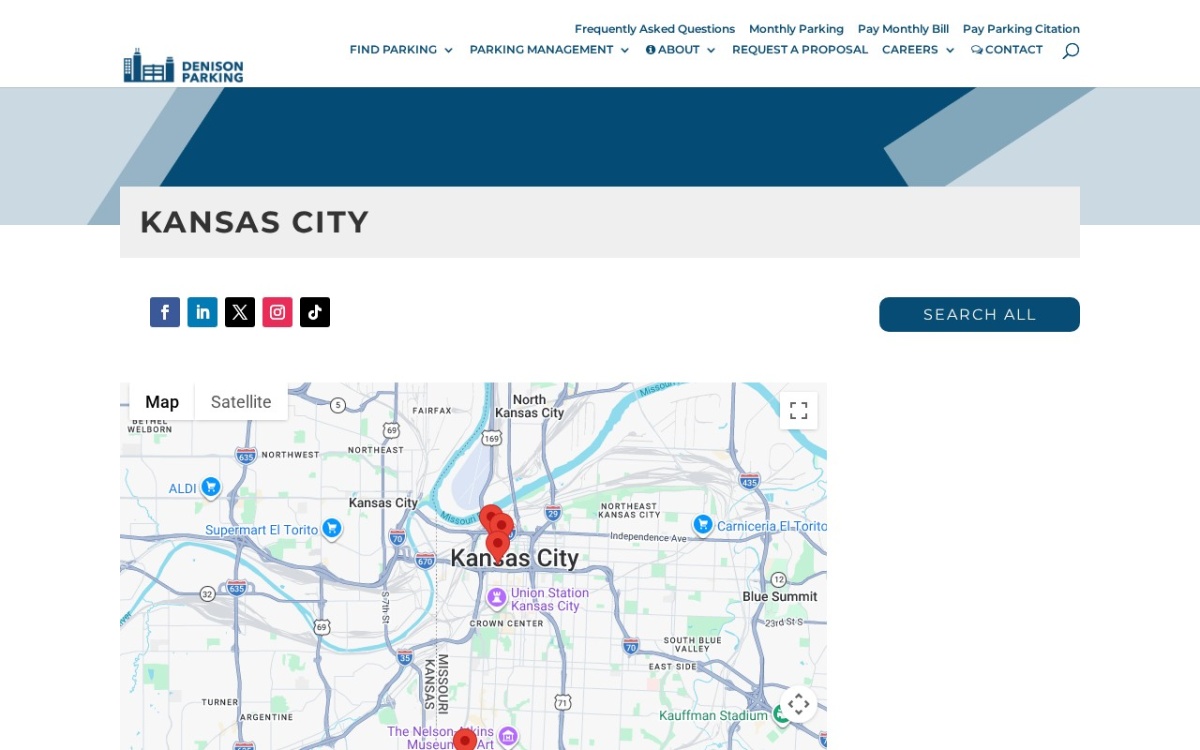The width and height of the screenshot is (1200, 750).
Task: Open the Contact menu item
Action: point(1007,50)
